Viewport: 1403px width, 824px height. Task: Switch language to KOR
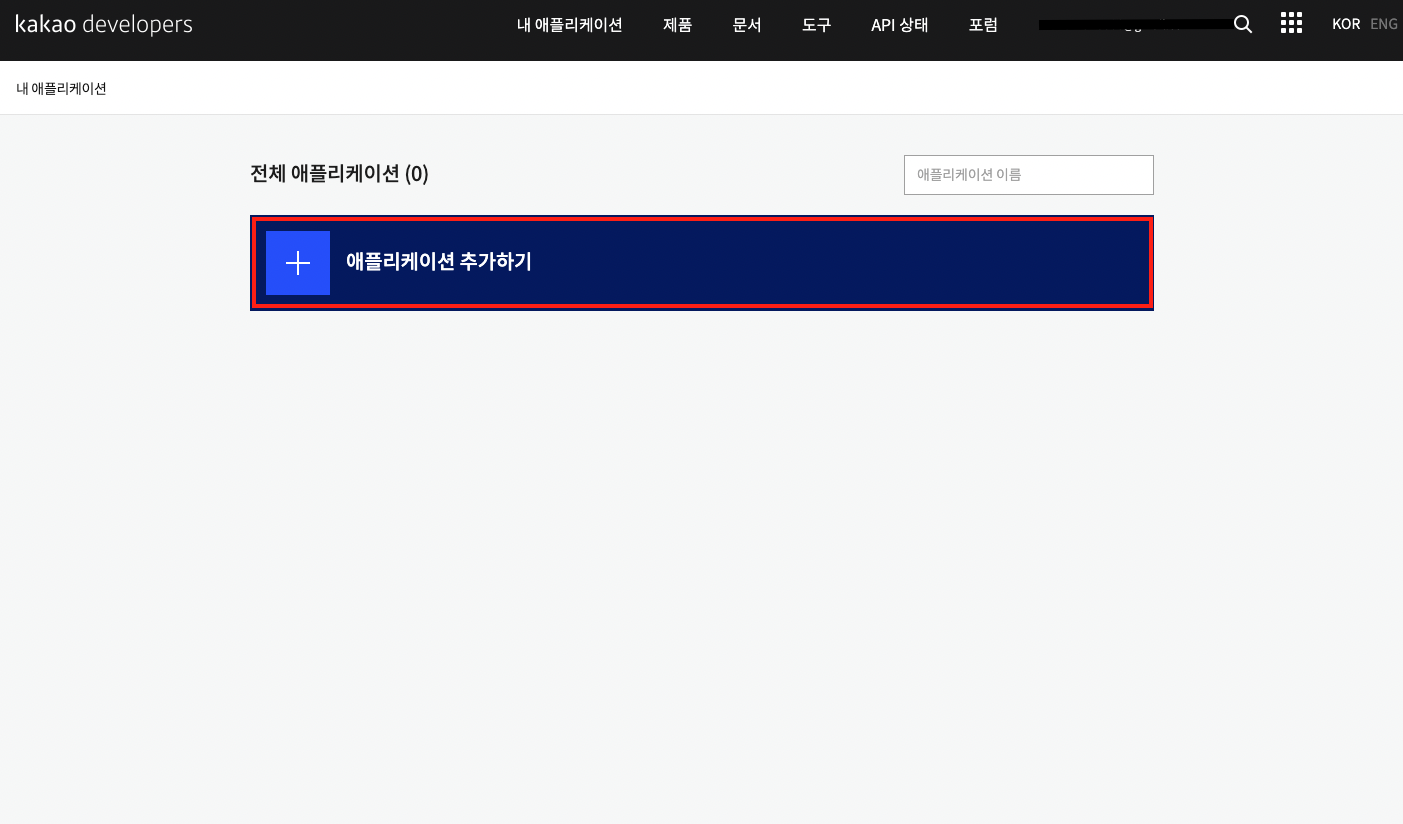click(1346, 24)
